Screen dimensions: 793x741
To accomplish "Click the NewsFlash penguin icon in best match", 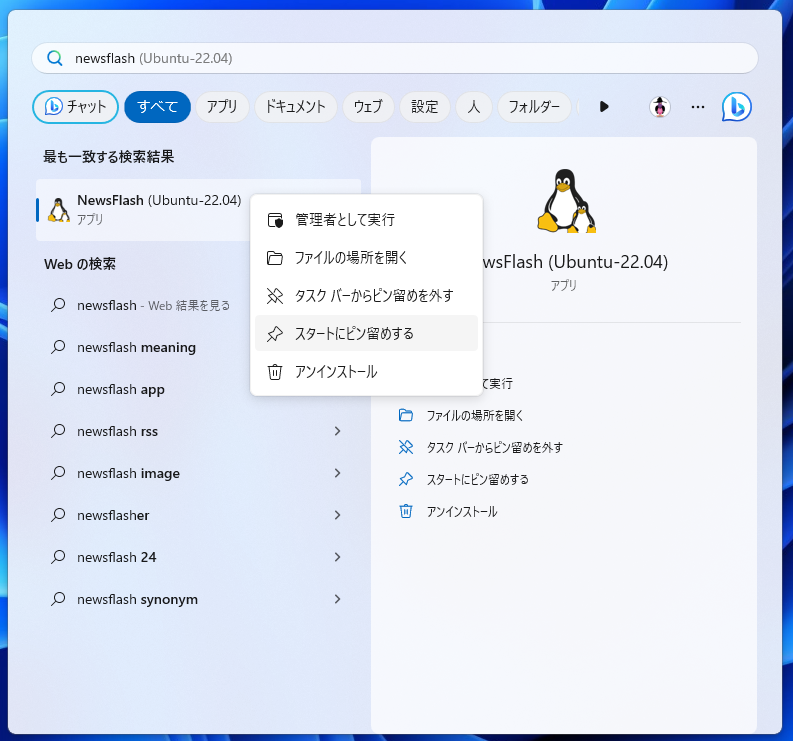I will 59,209.
